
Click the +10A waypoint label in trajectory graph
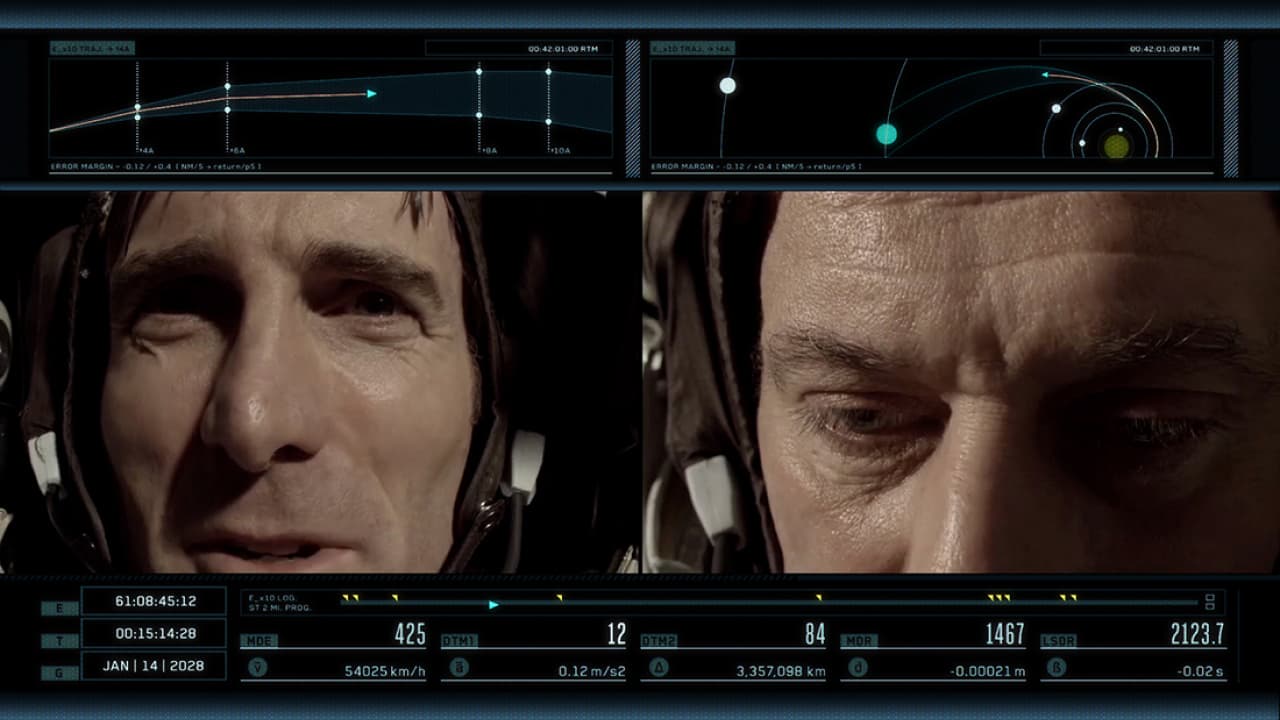[561, 150]
